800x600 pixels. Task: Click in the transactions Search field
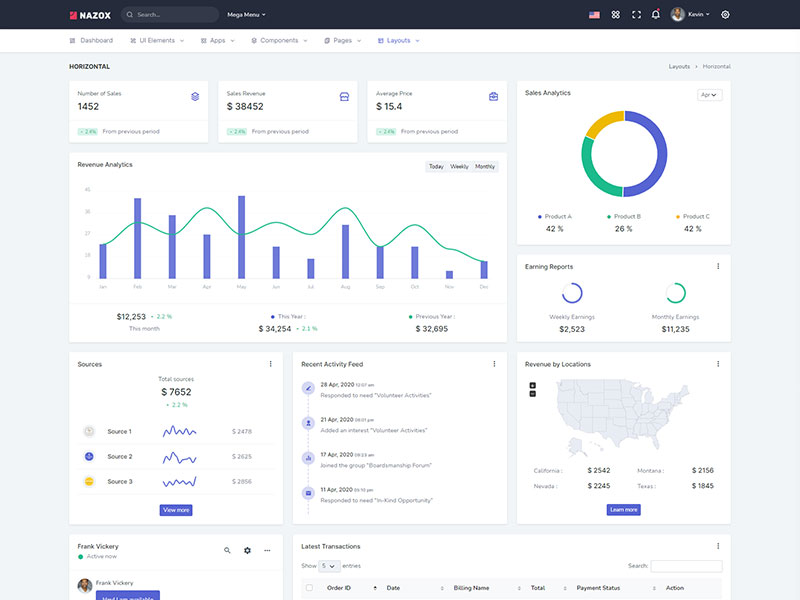coord(686,566)
